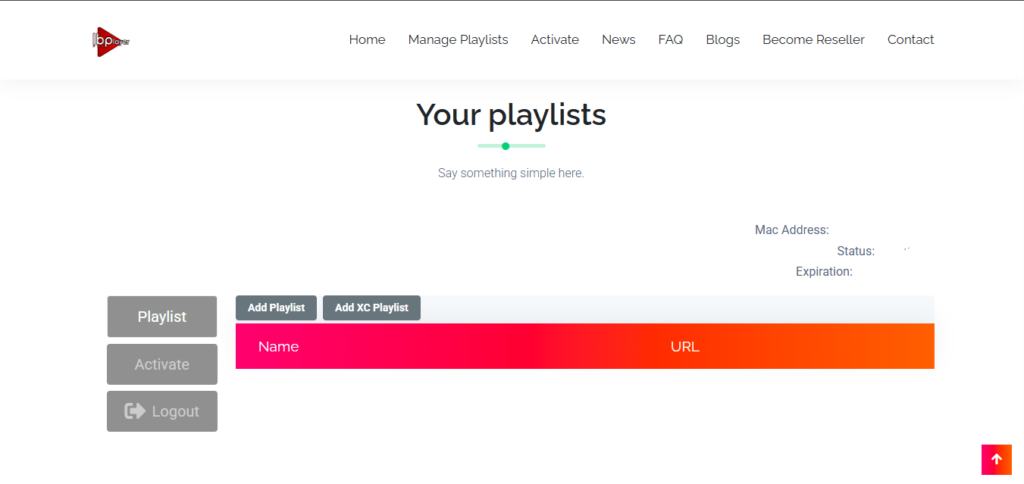Click the Name column header
1024x484 pixels.
click(x=278, y=347)
